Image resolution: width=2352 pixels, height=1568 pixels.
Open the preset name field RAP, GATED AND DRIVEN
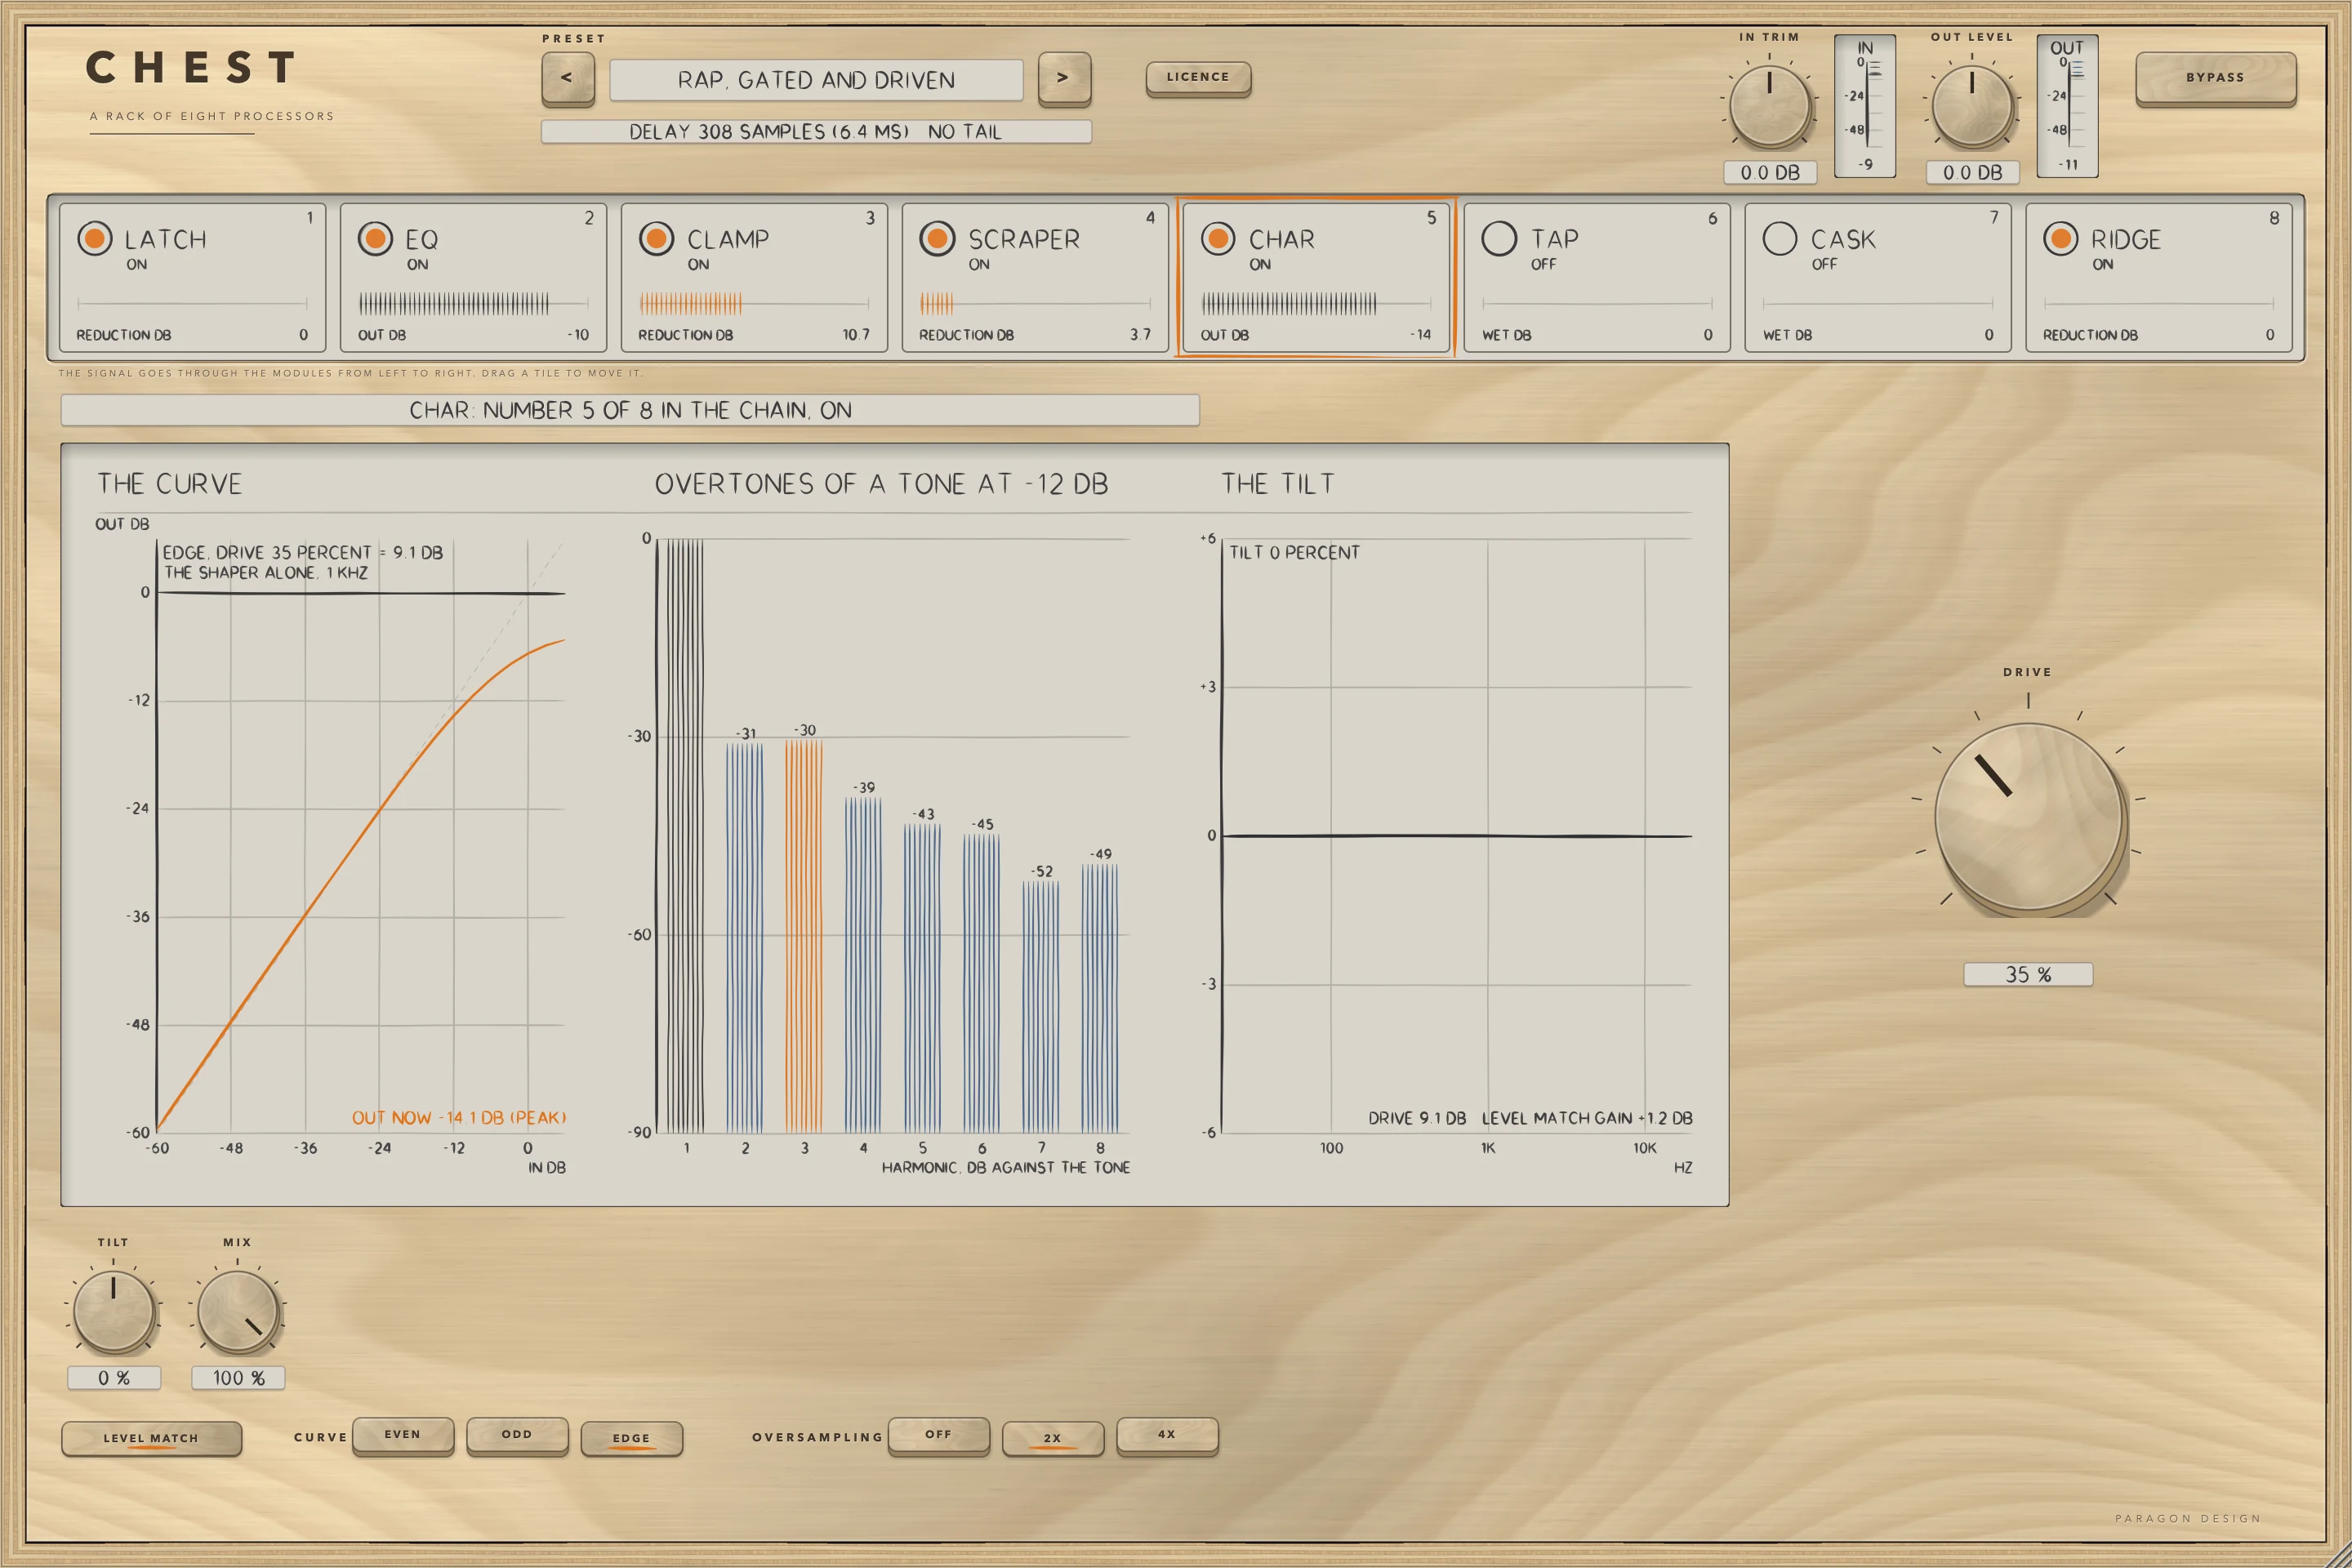(x=816, y=80)
